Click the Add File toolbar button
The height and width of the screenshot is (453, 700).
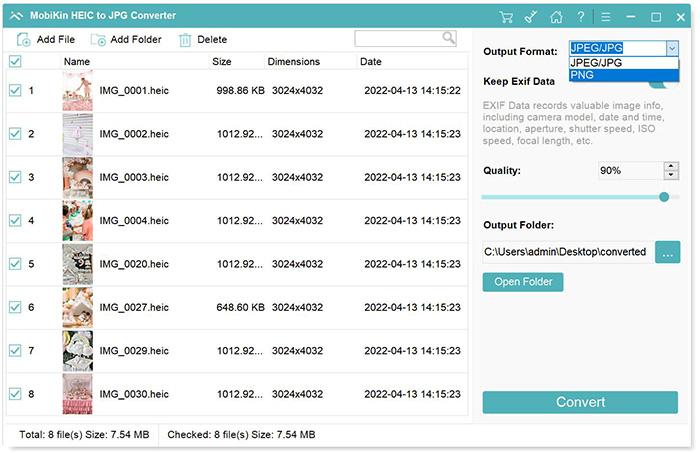(x=46, y=40)
